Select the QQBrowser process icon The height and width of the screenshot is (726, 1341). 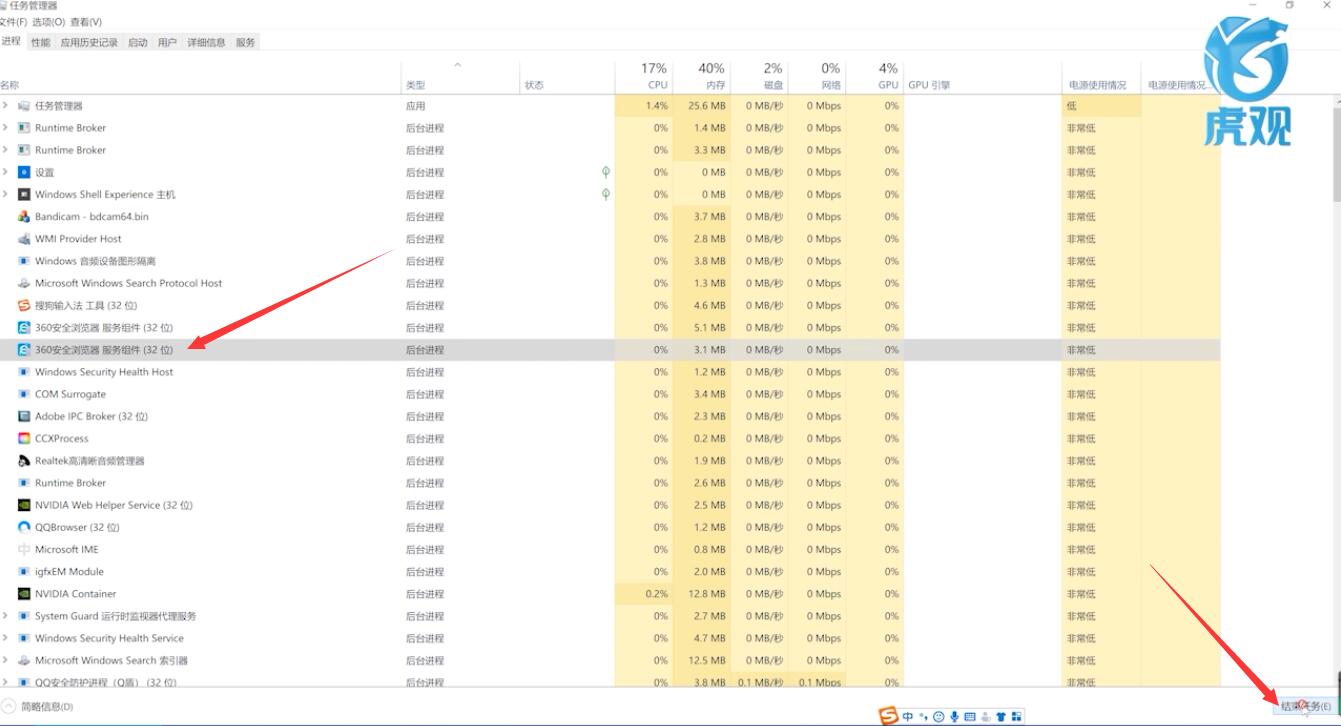point(24,527)
